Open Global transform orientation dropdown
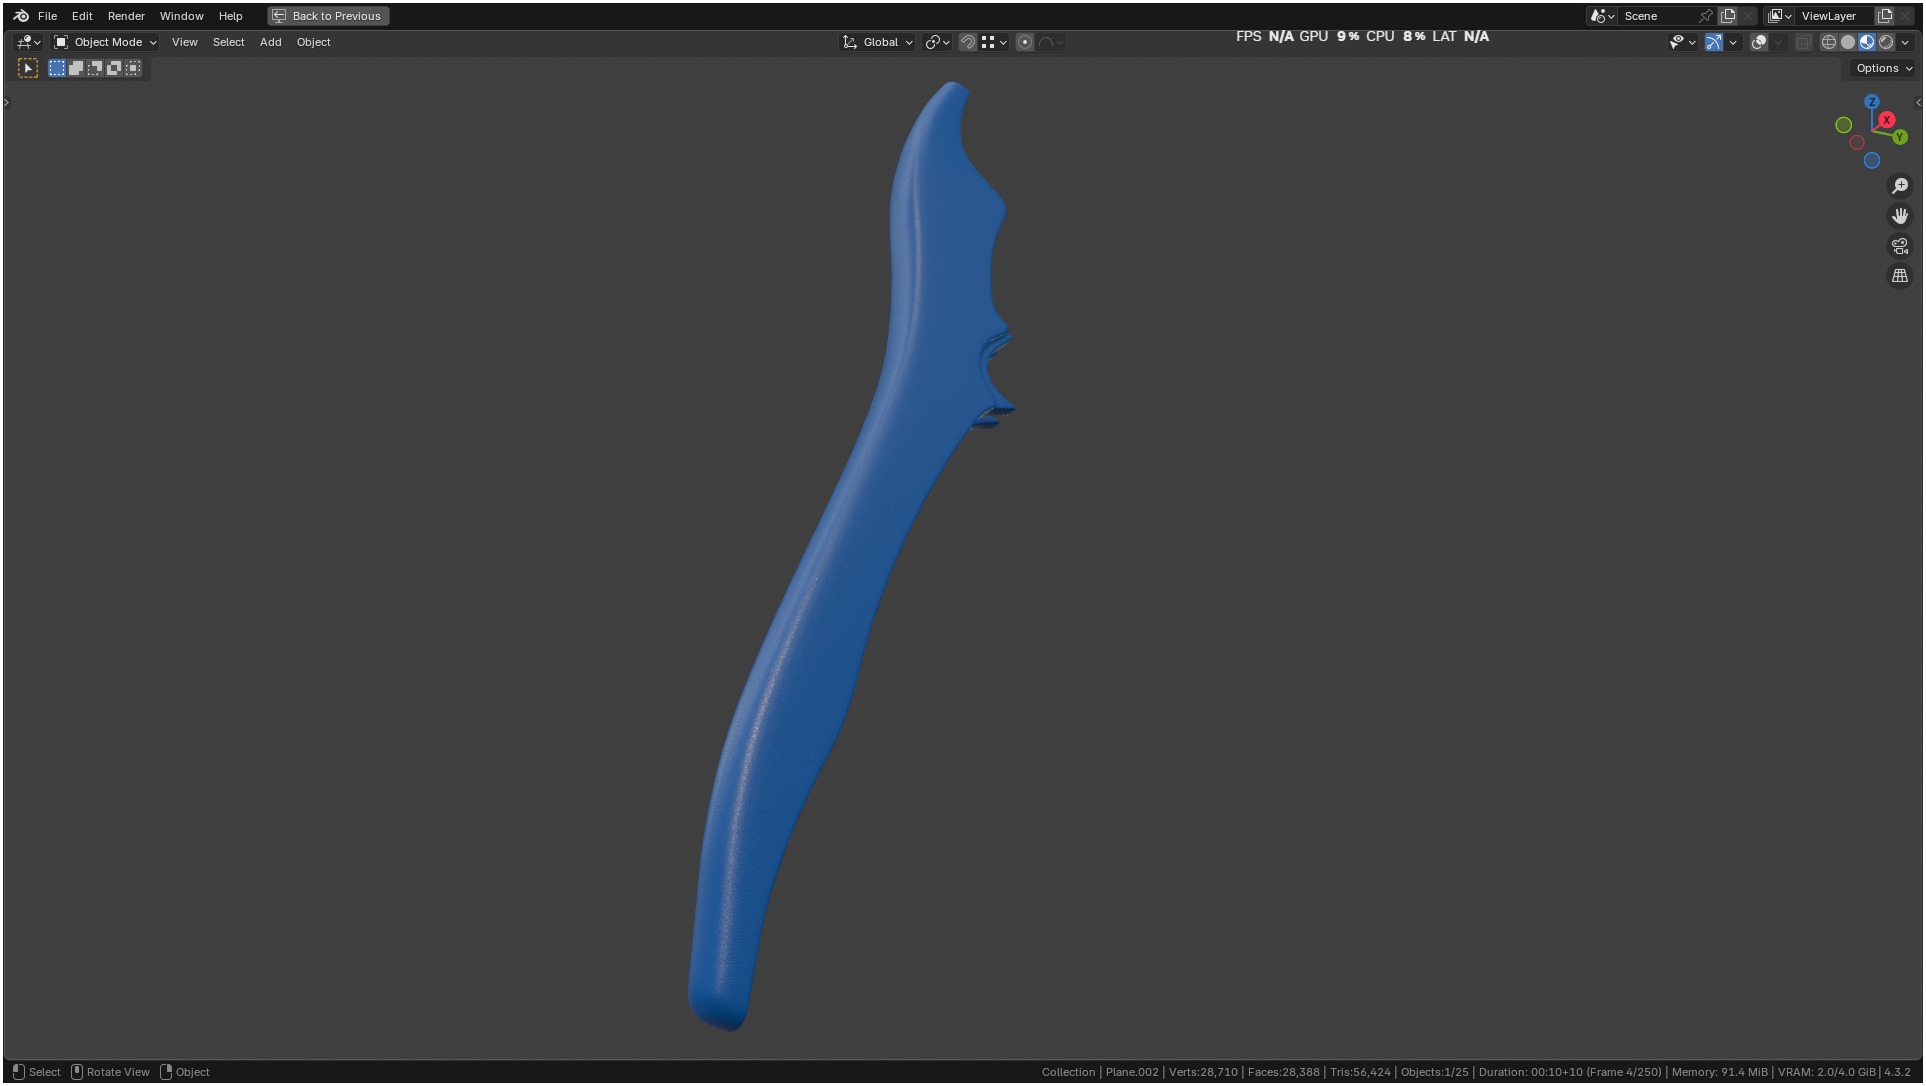Screen dimensions: 1926x1086 coord(878,42)
